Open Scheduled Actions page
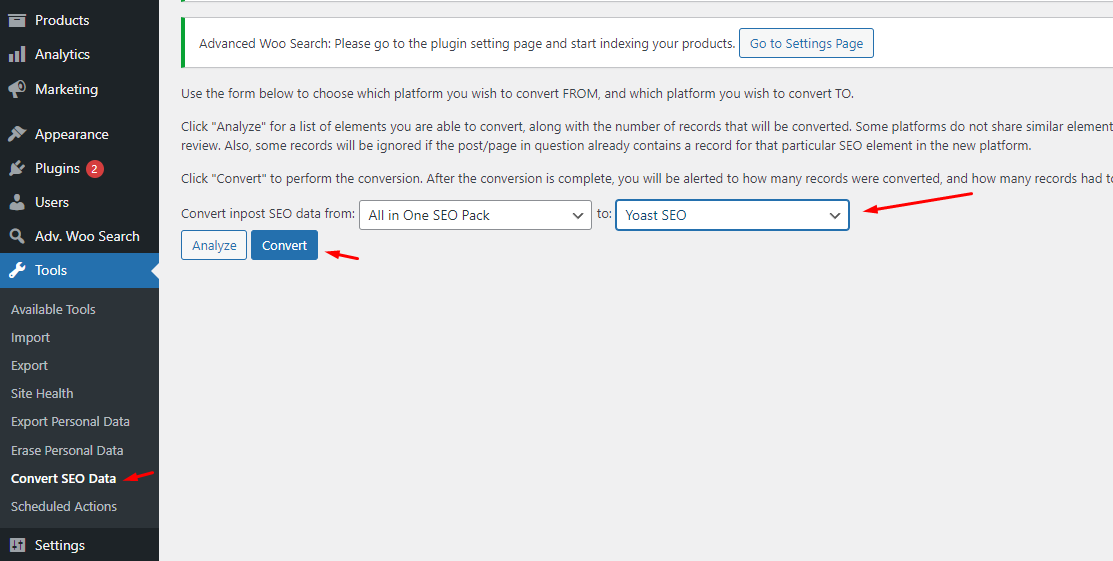 (x=64, y=506)
